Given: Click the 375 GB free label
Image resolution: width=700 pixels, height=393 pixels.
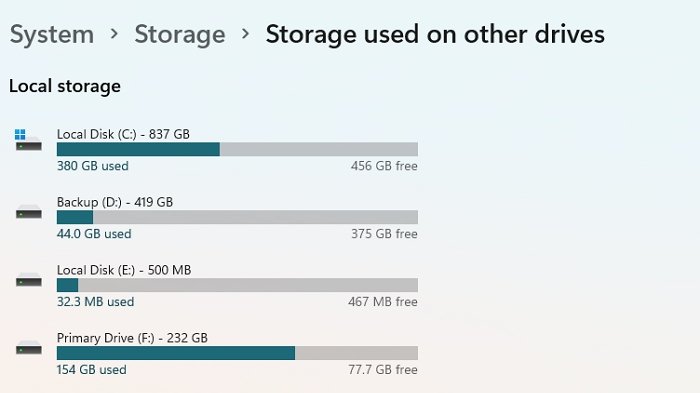Looking at the screenshot, I should pos(384,234).
